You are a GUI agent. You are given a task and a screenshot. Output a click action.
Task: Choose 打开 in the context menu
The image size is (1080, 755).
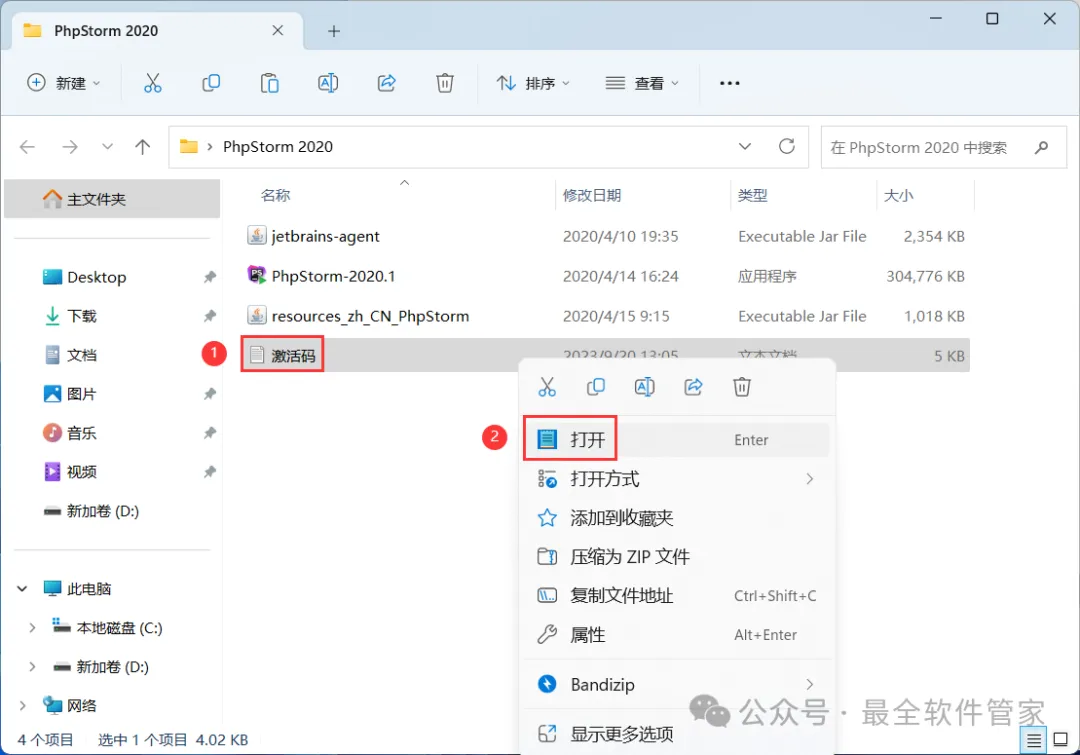(x=676, y=439)
